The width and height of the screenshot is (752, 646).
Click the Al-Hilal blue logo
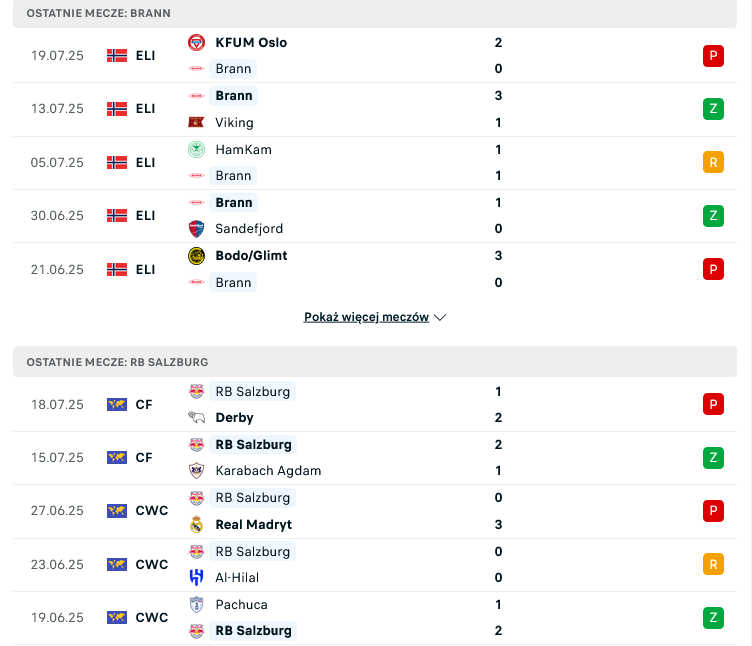(196, 577)
